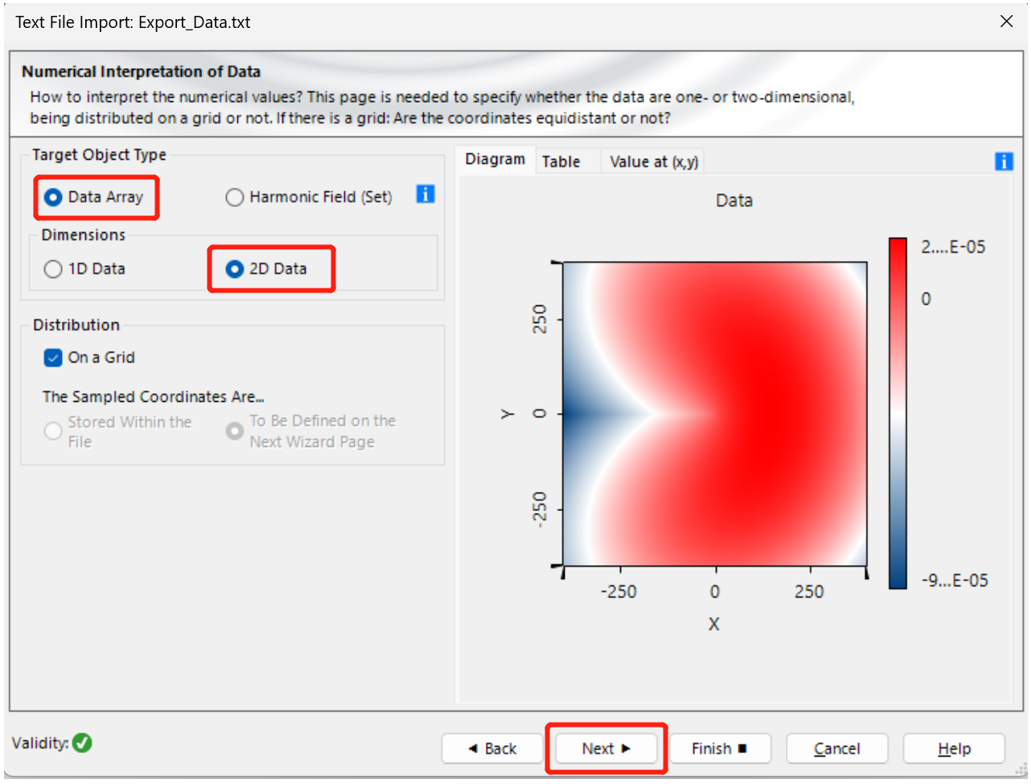Click the info icon beside Harmonic Field (Set)
This screenshot has width=1031, height=784.
(x=425, y=194)
